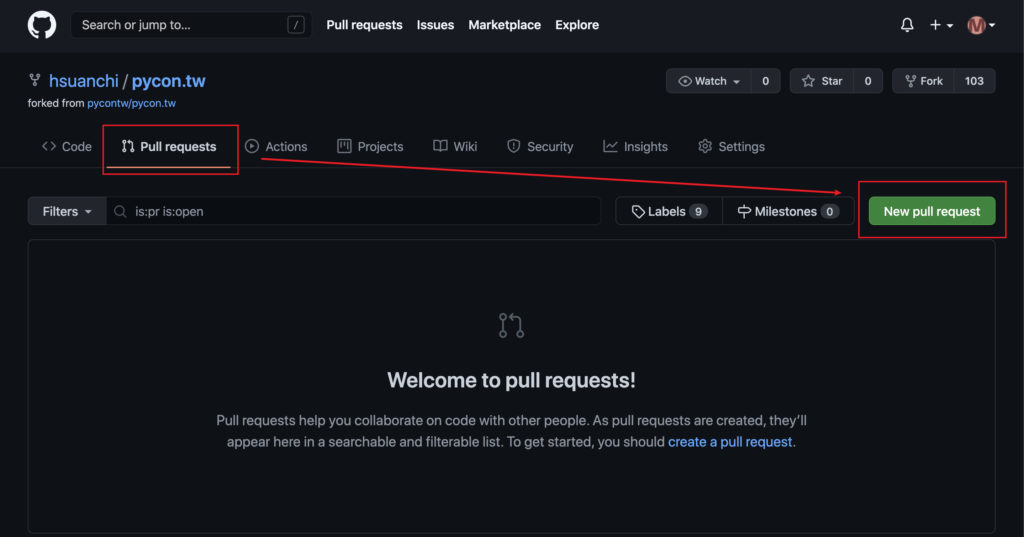Open the hsuanchi owner link
This screenshot has width=1024, height=537.
84,81
